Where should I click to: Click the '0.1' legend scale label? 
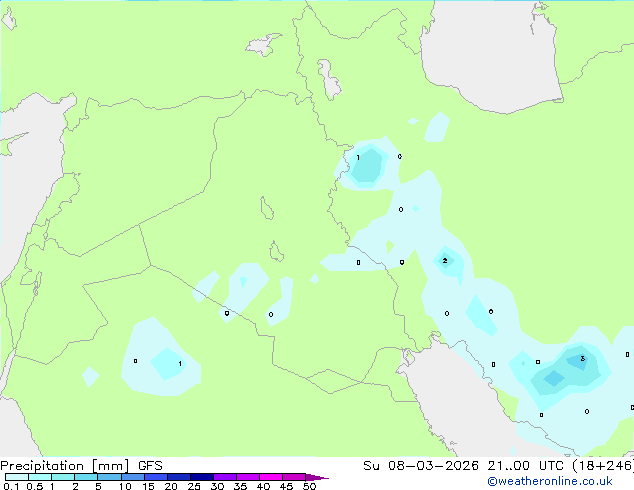tap(11, 486)
